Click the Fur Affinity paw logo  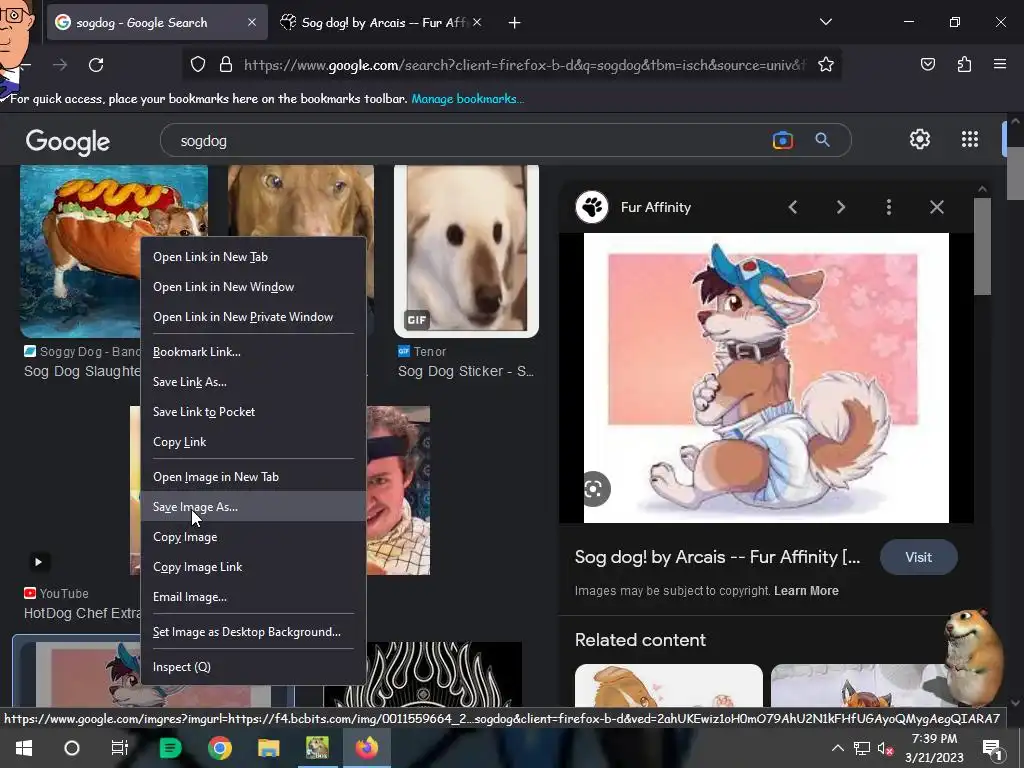click(592, 207)
